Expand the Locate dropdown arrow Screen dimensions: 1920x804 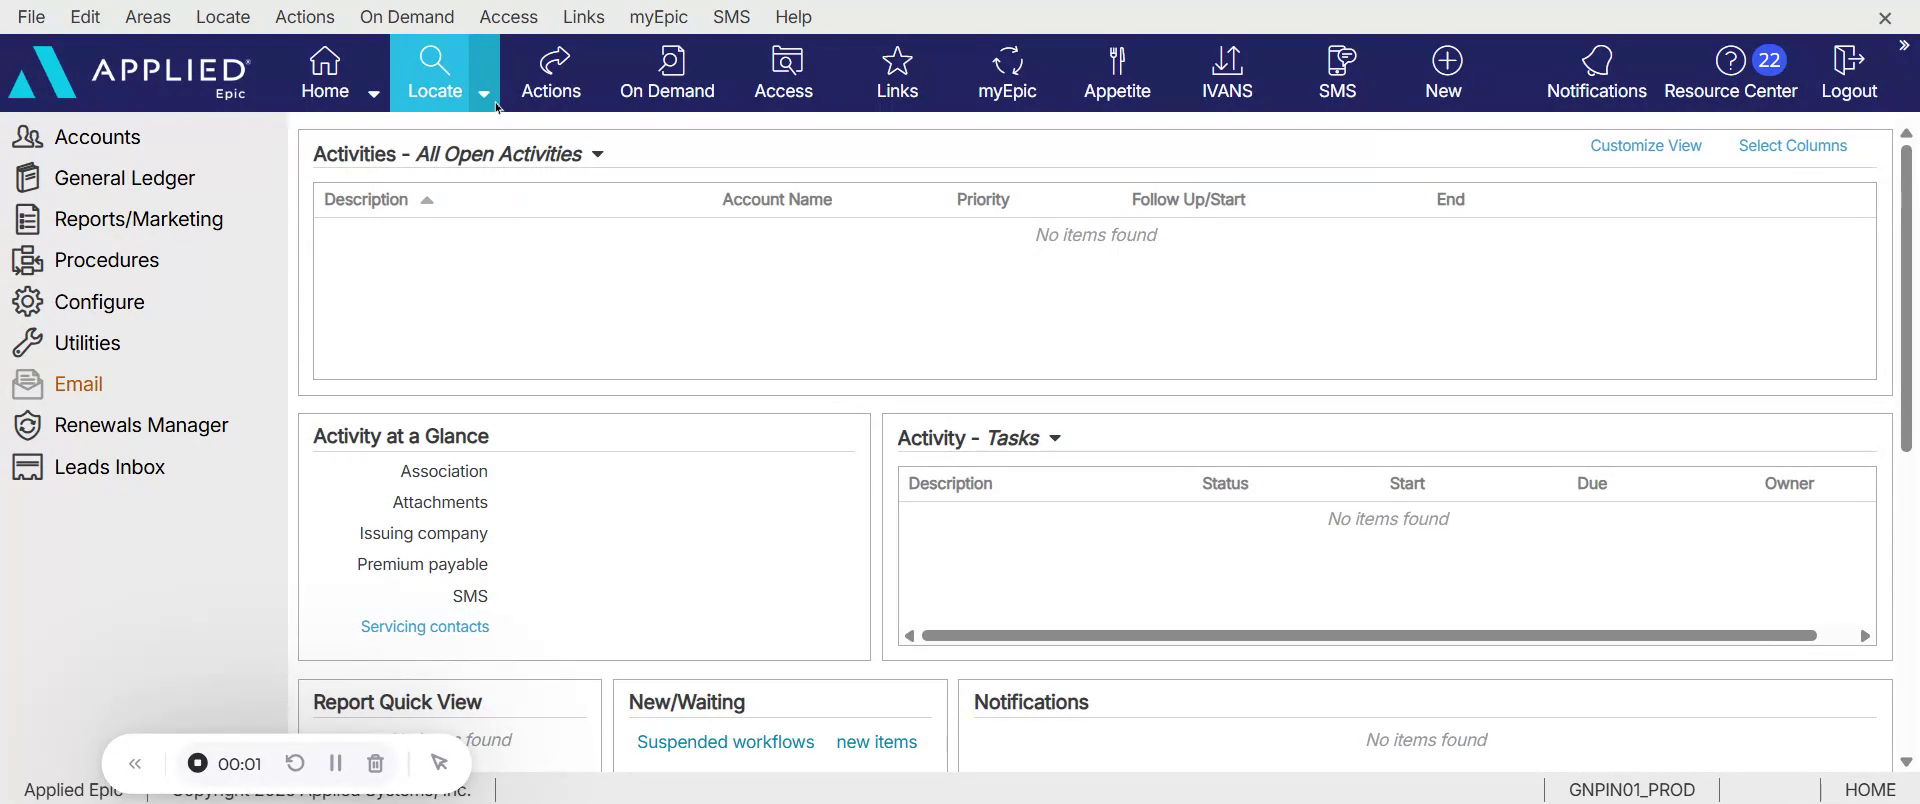coord(484,94)
